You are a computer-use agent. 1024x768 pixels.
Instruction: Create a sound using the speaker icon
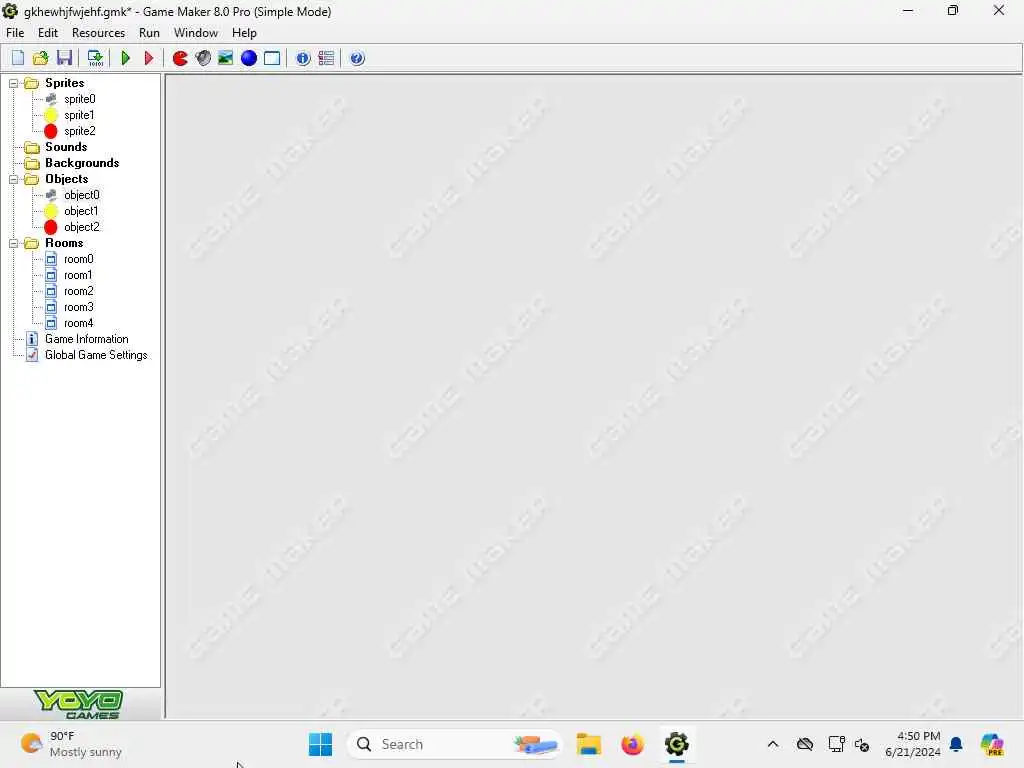[x=203, y=58]
